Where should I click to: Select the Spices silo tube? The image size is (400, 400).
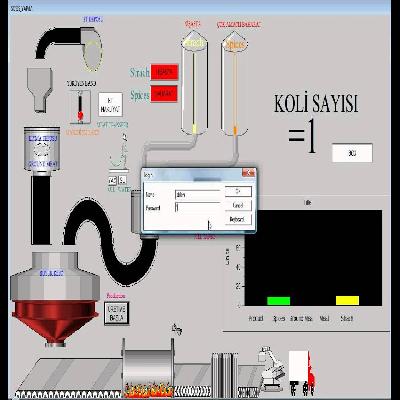click(x=235, y=83)
